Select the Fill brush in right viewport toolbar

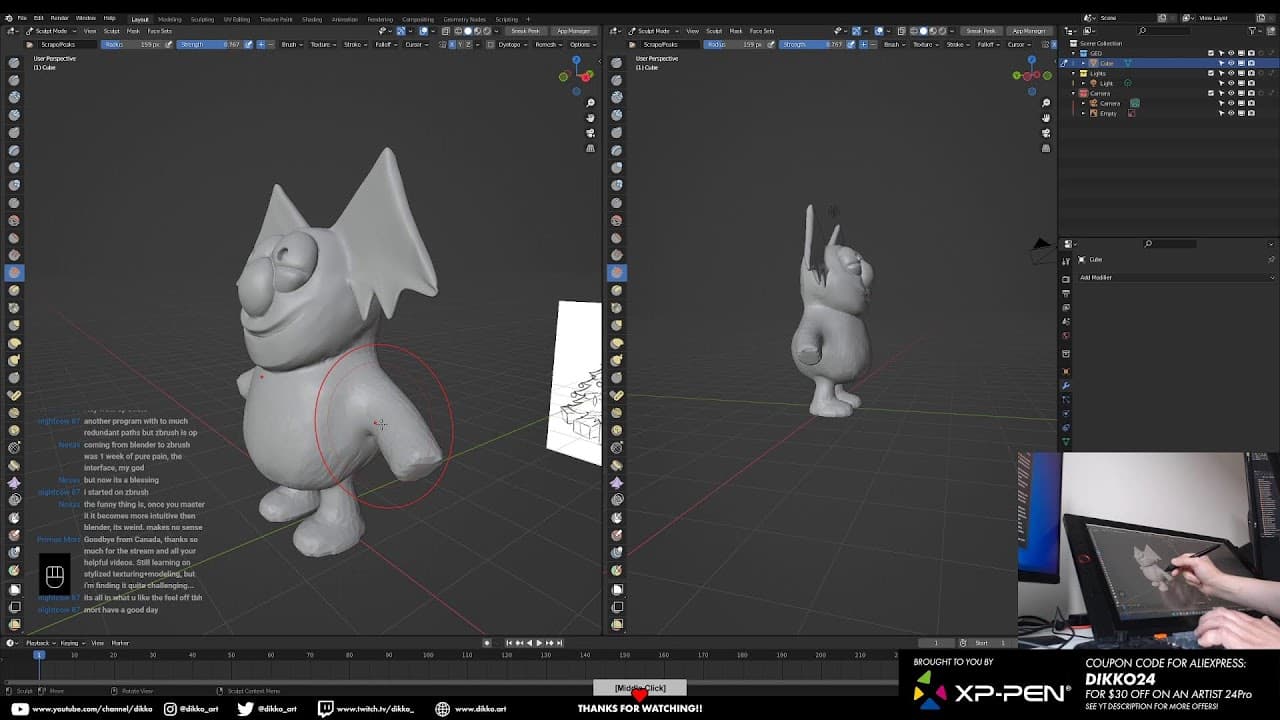coord(617,255)
